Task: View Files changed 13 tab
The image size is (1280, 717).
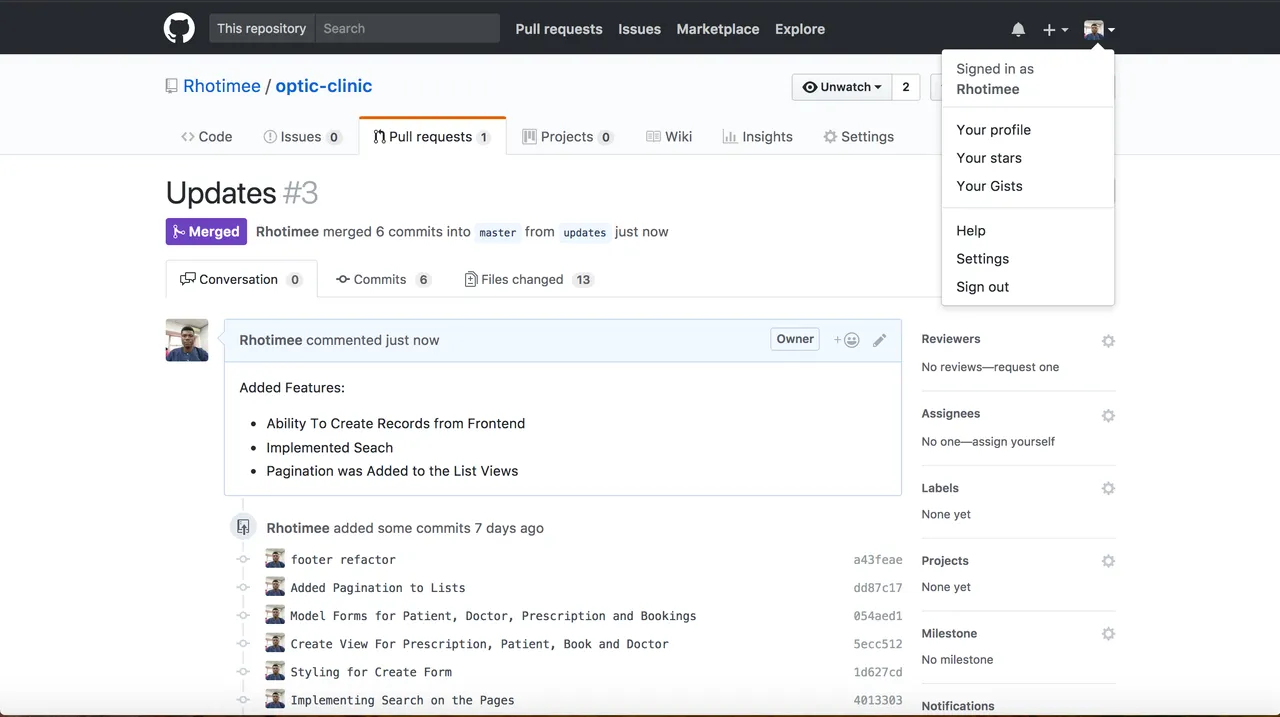Action: (529, 279)
